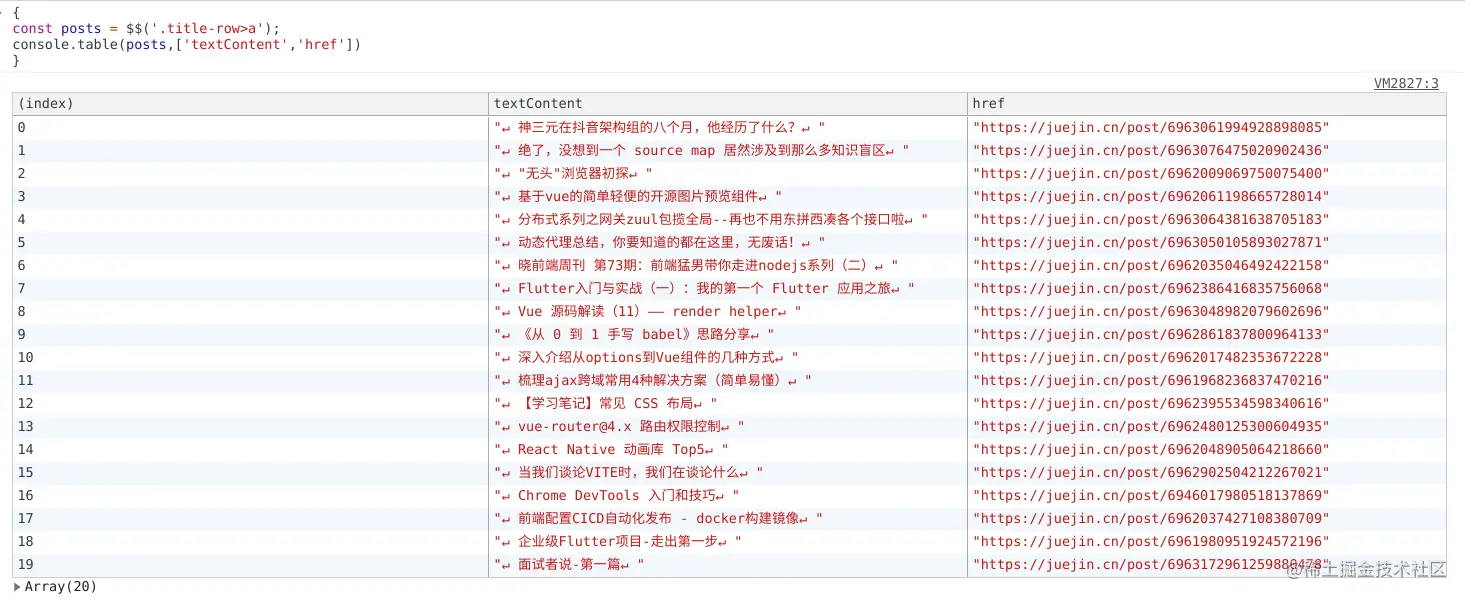Select the href link ending 6962017482353672228
The image size is (1465, 598).
coord(1152,357)
